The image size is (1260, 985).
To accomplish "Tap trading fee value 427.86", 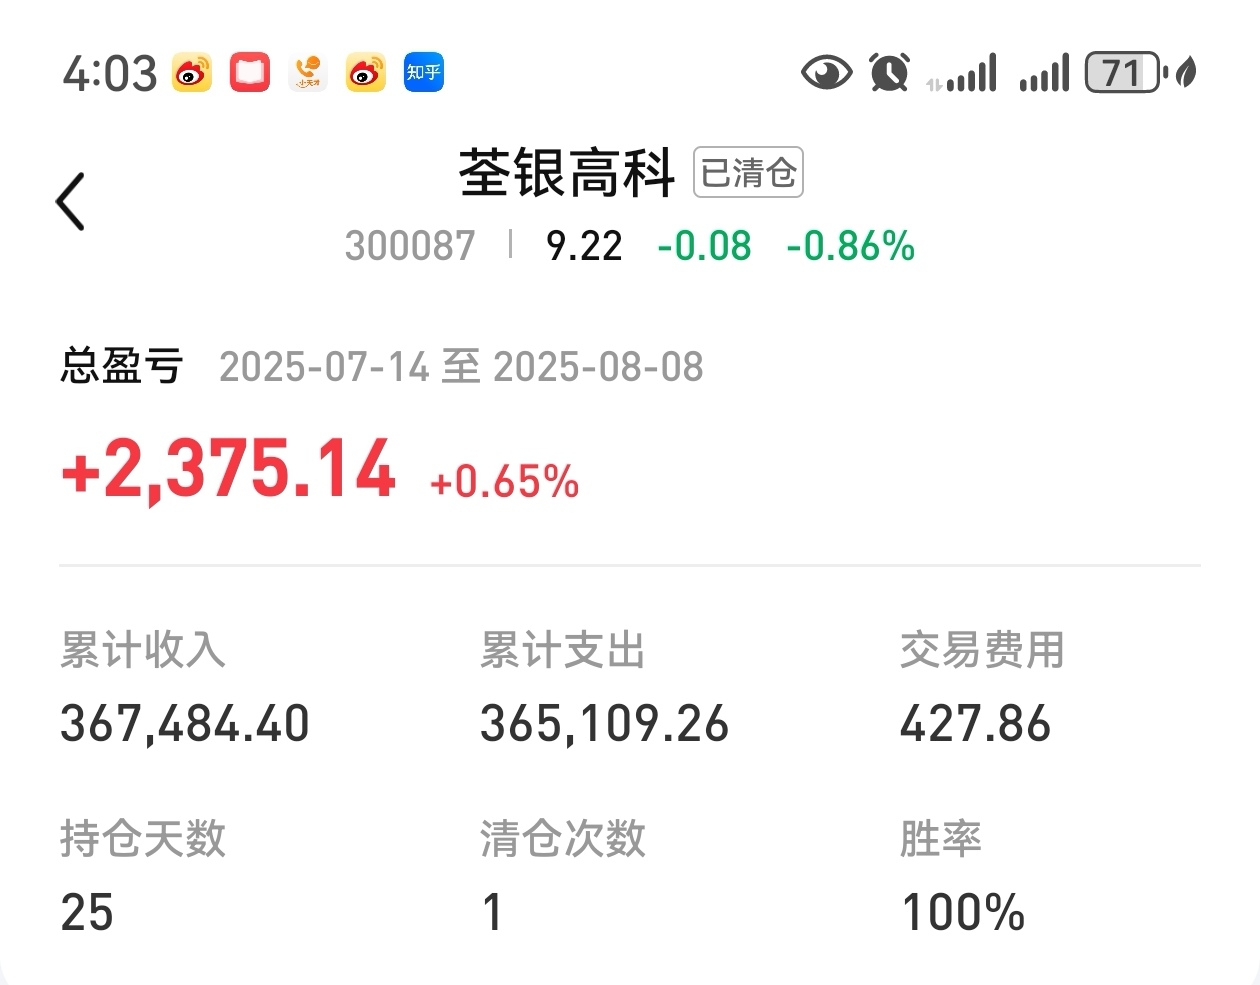I will [975, 723].
